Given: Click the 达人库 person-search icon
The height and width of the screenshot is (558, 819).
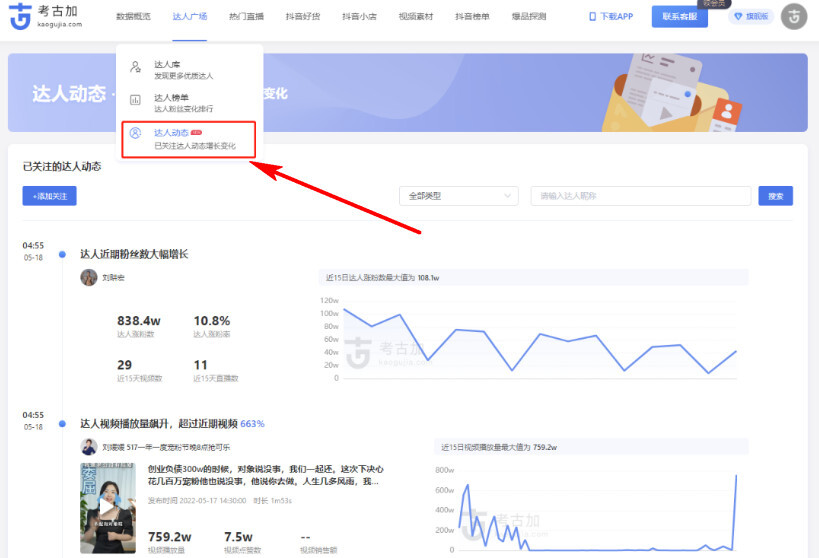Looking at the screenshot, I should click(135, 68).
